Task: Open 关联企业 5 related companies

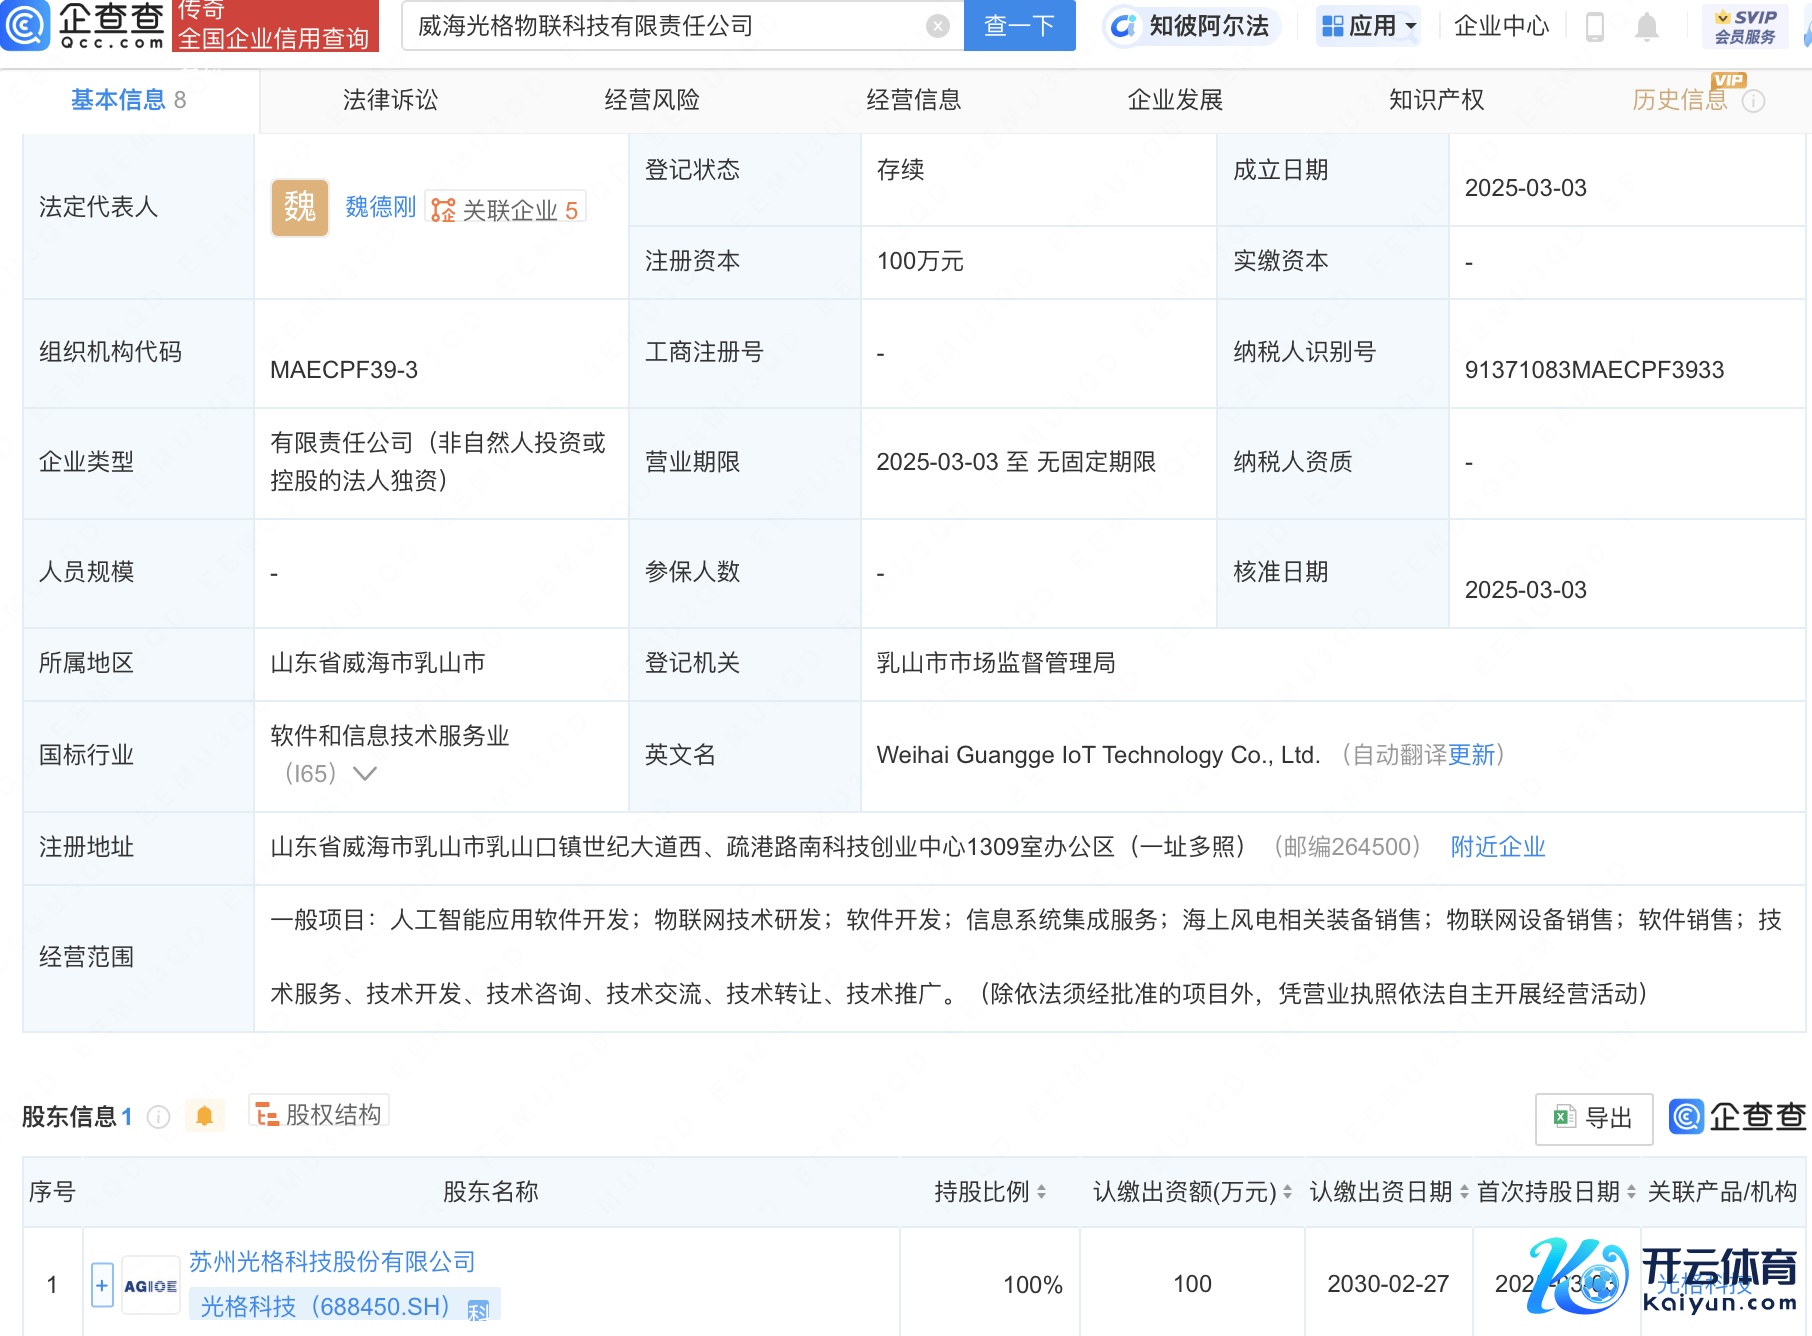Action: point(505,209)
